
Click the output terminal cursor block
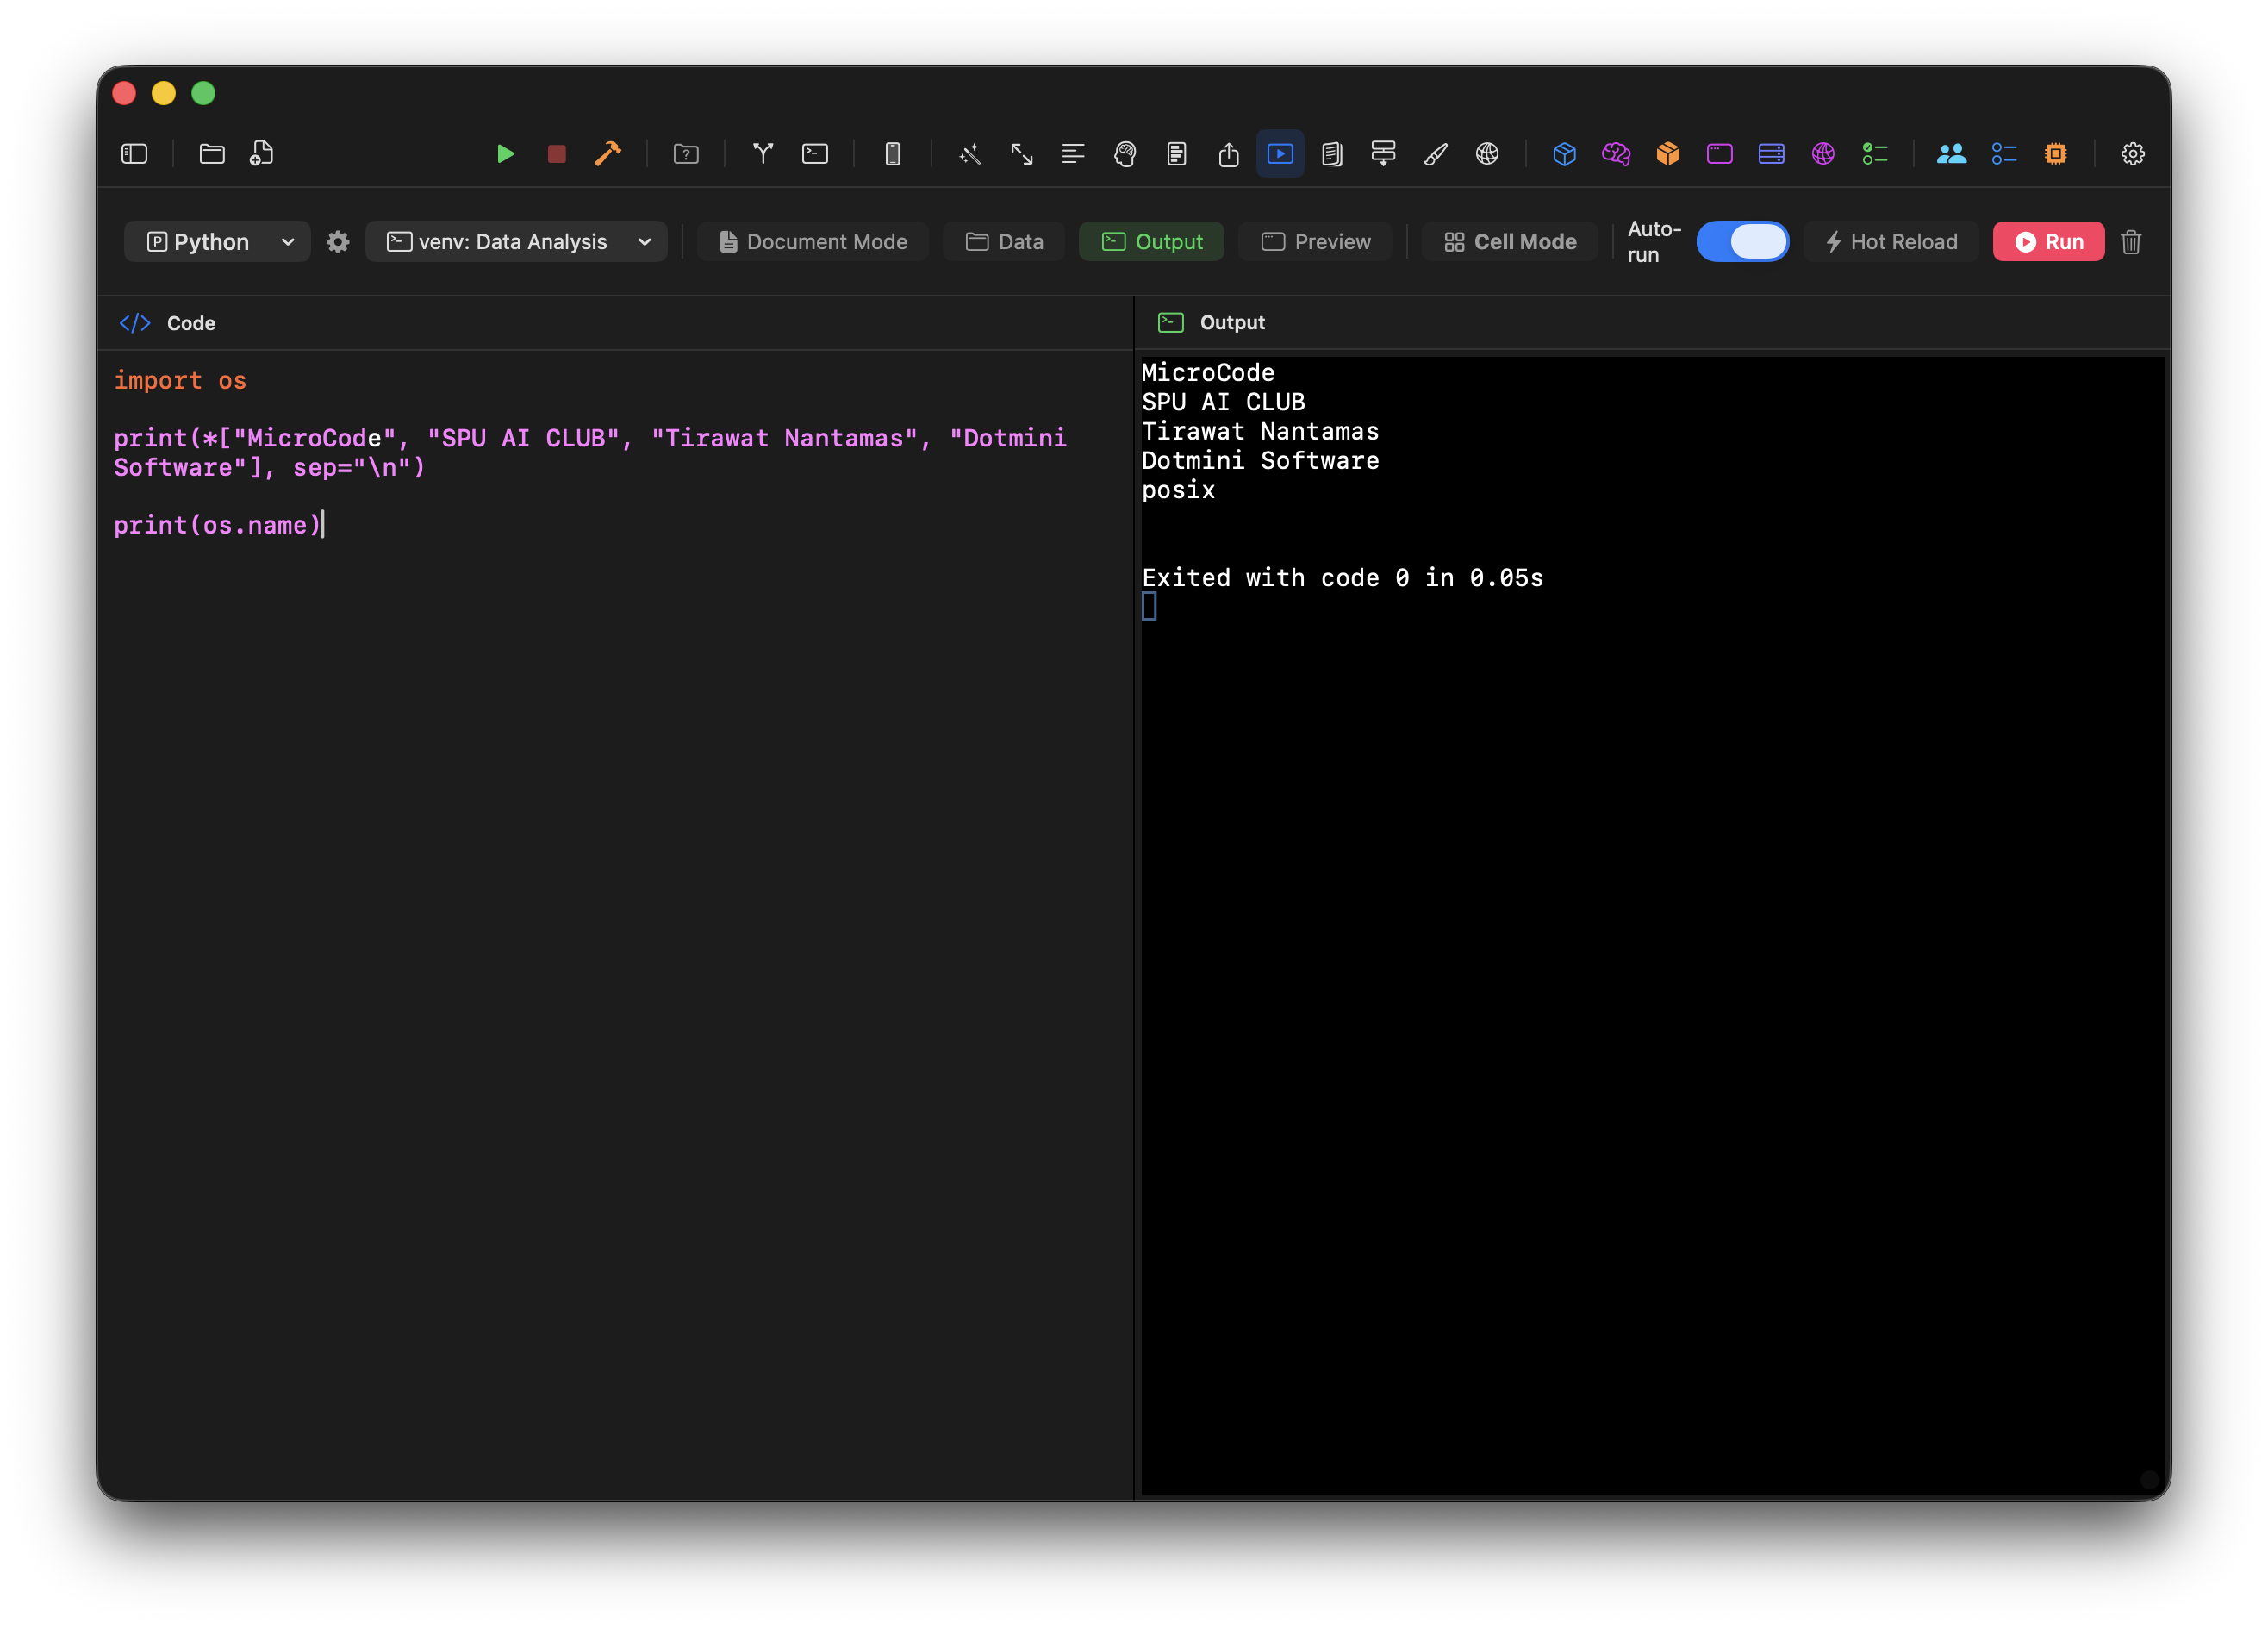click(x=1149, y=606)
